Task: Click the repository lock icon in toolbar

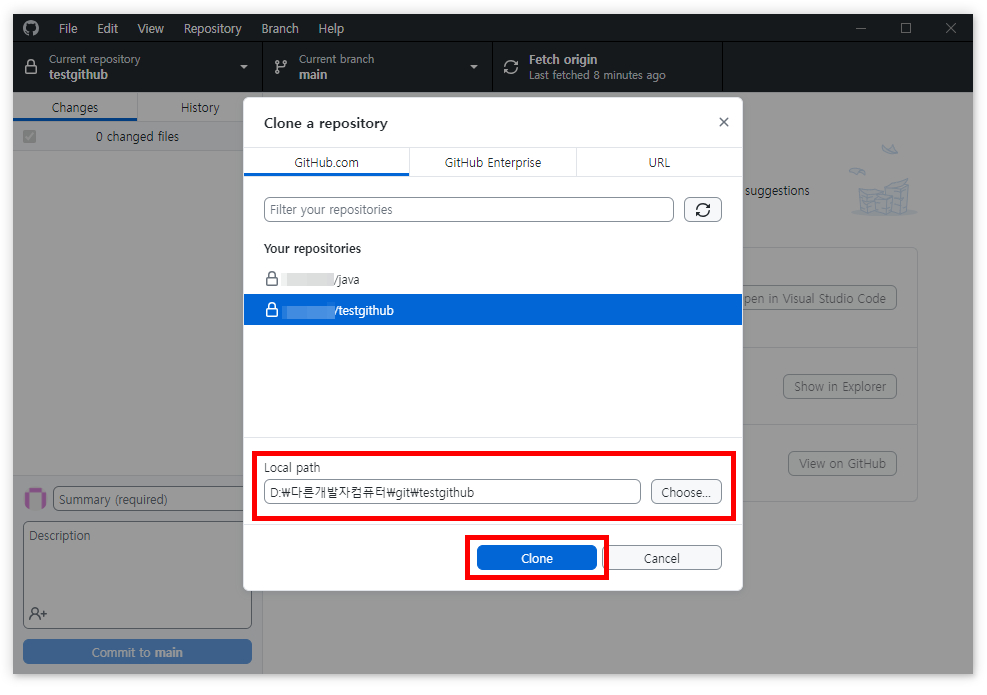Action: pos(31,67)
